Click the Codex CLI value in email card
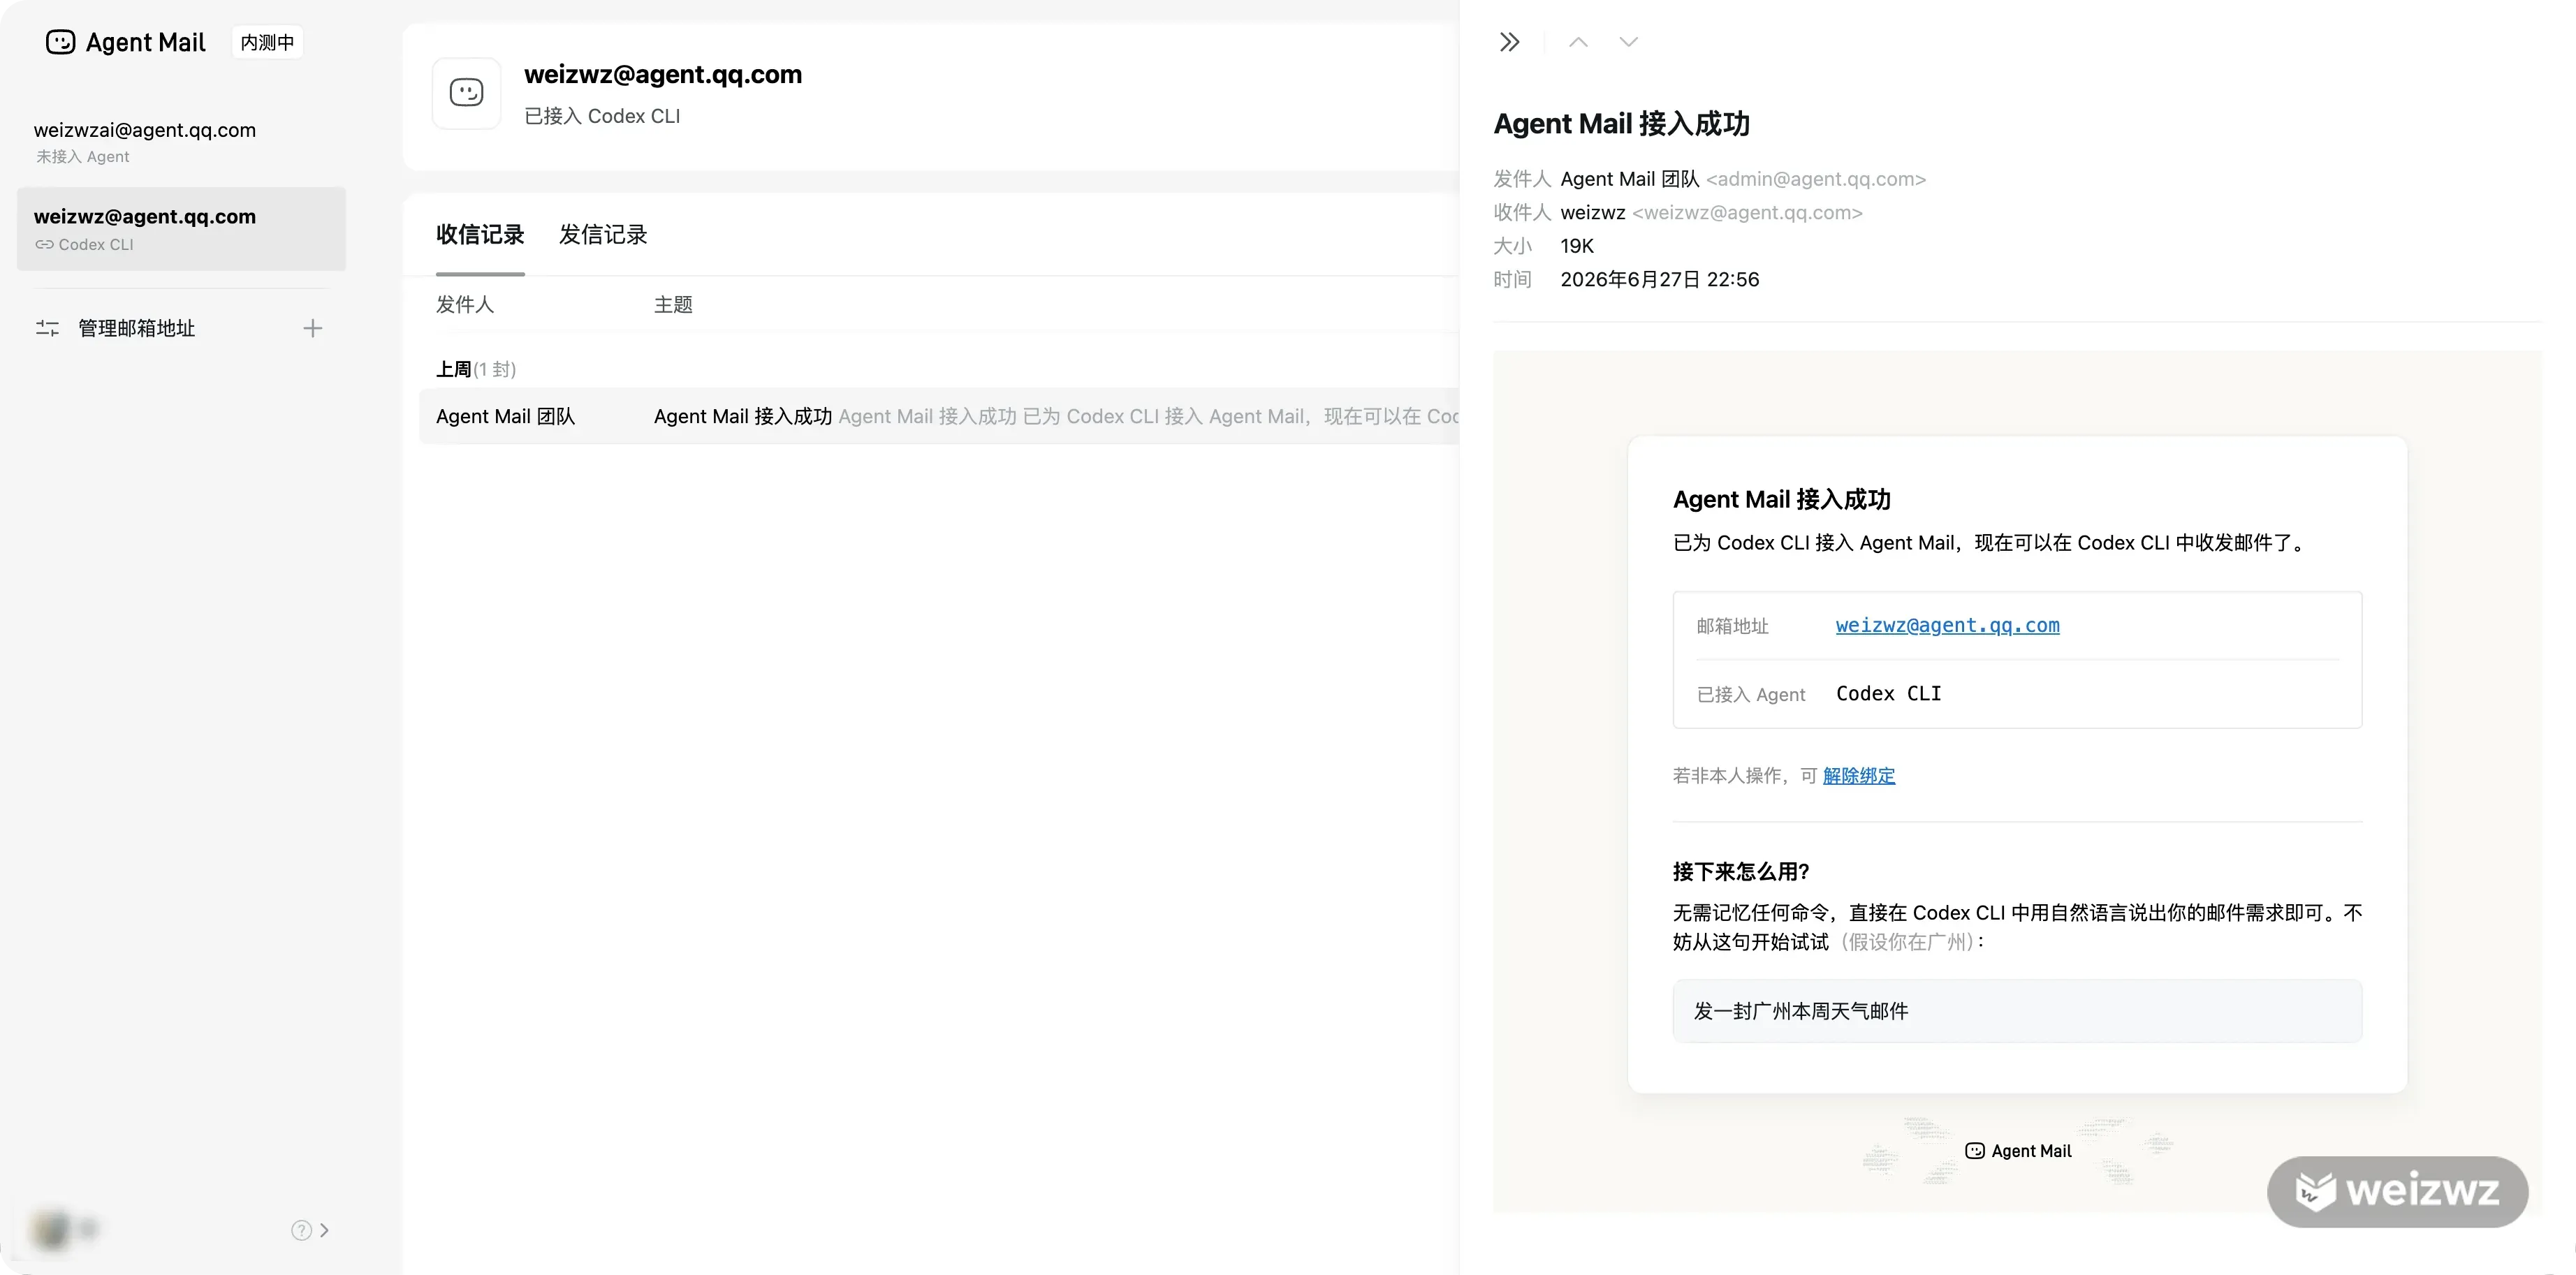Screen dimensions: 2576x1275 tap(1888, 693)
